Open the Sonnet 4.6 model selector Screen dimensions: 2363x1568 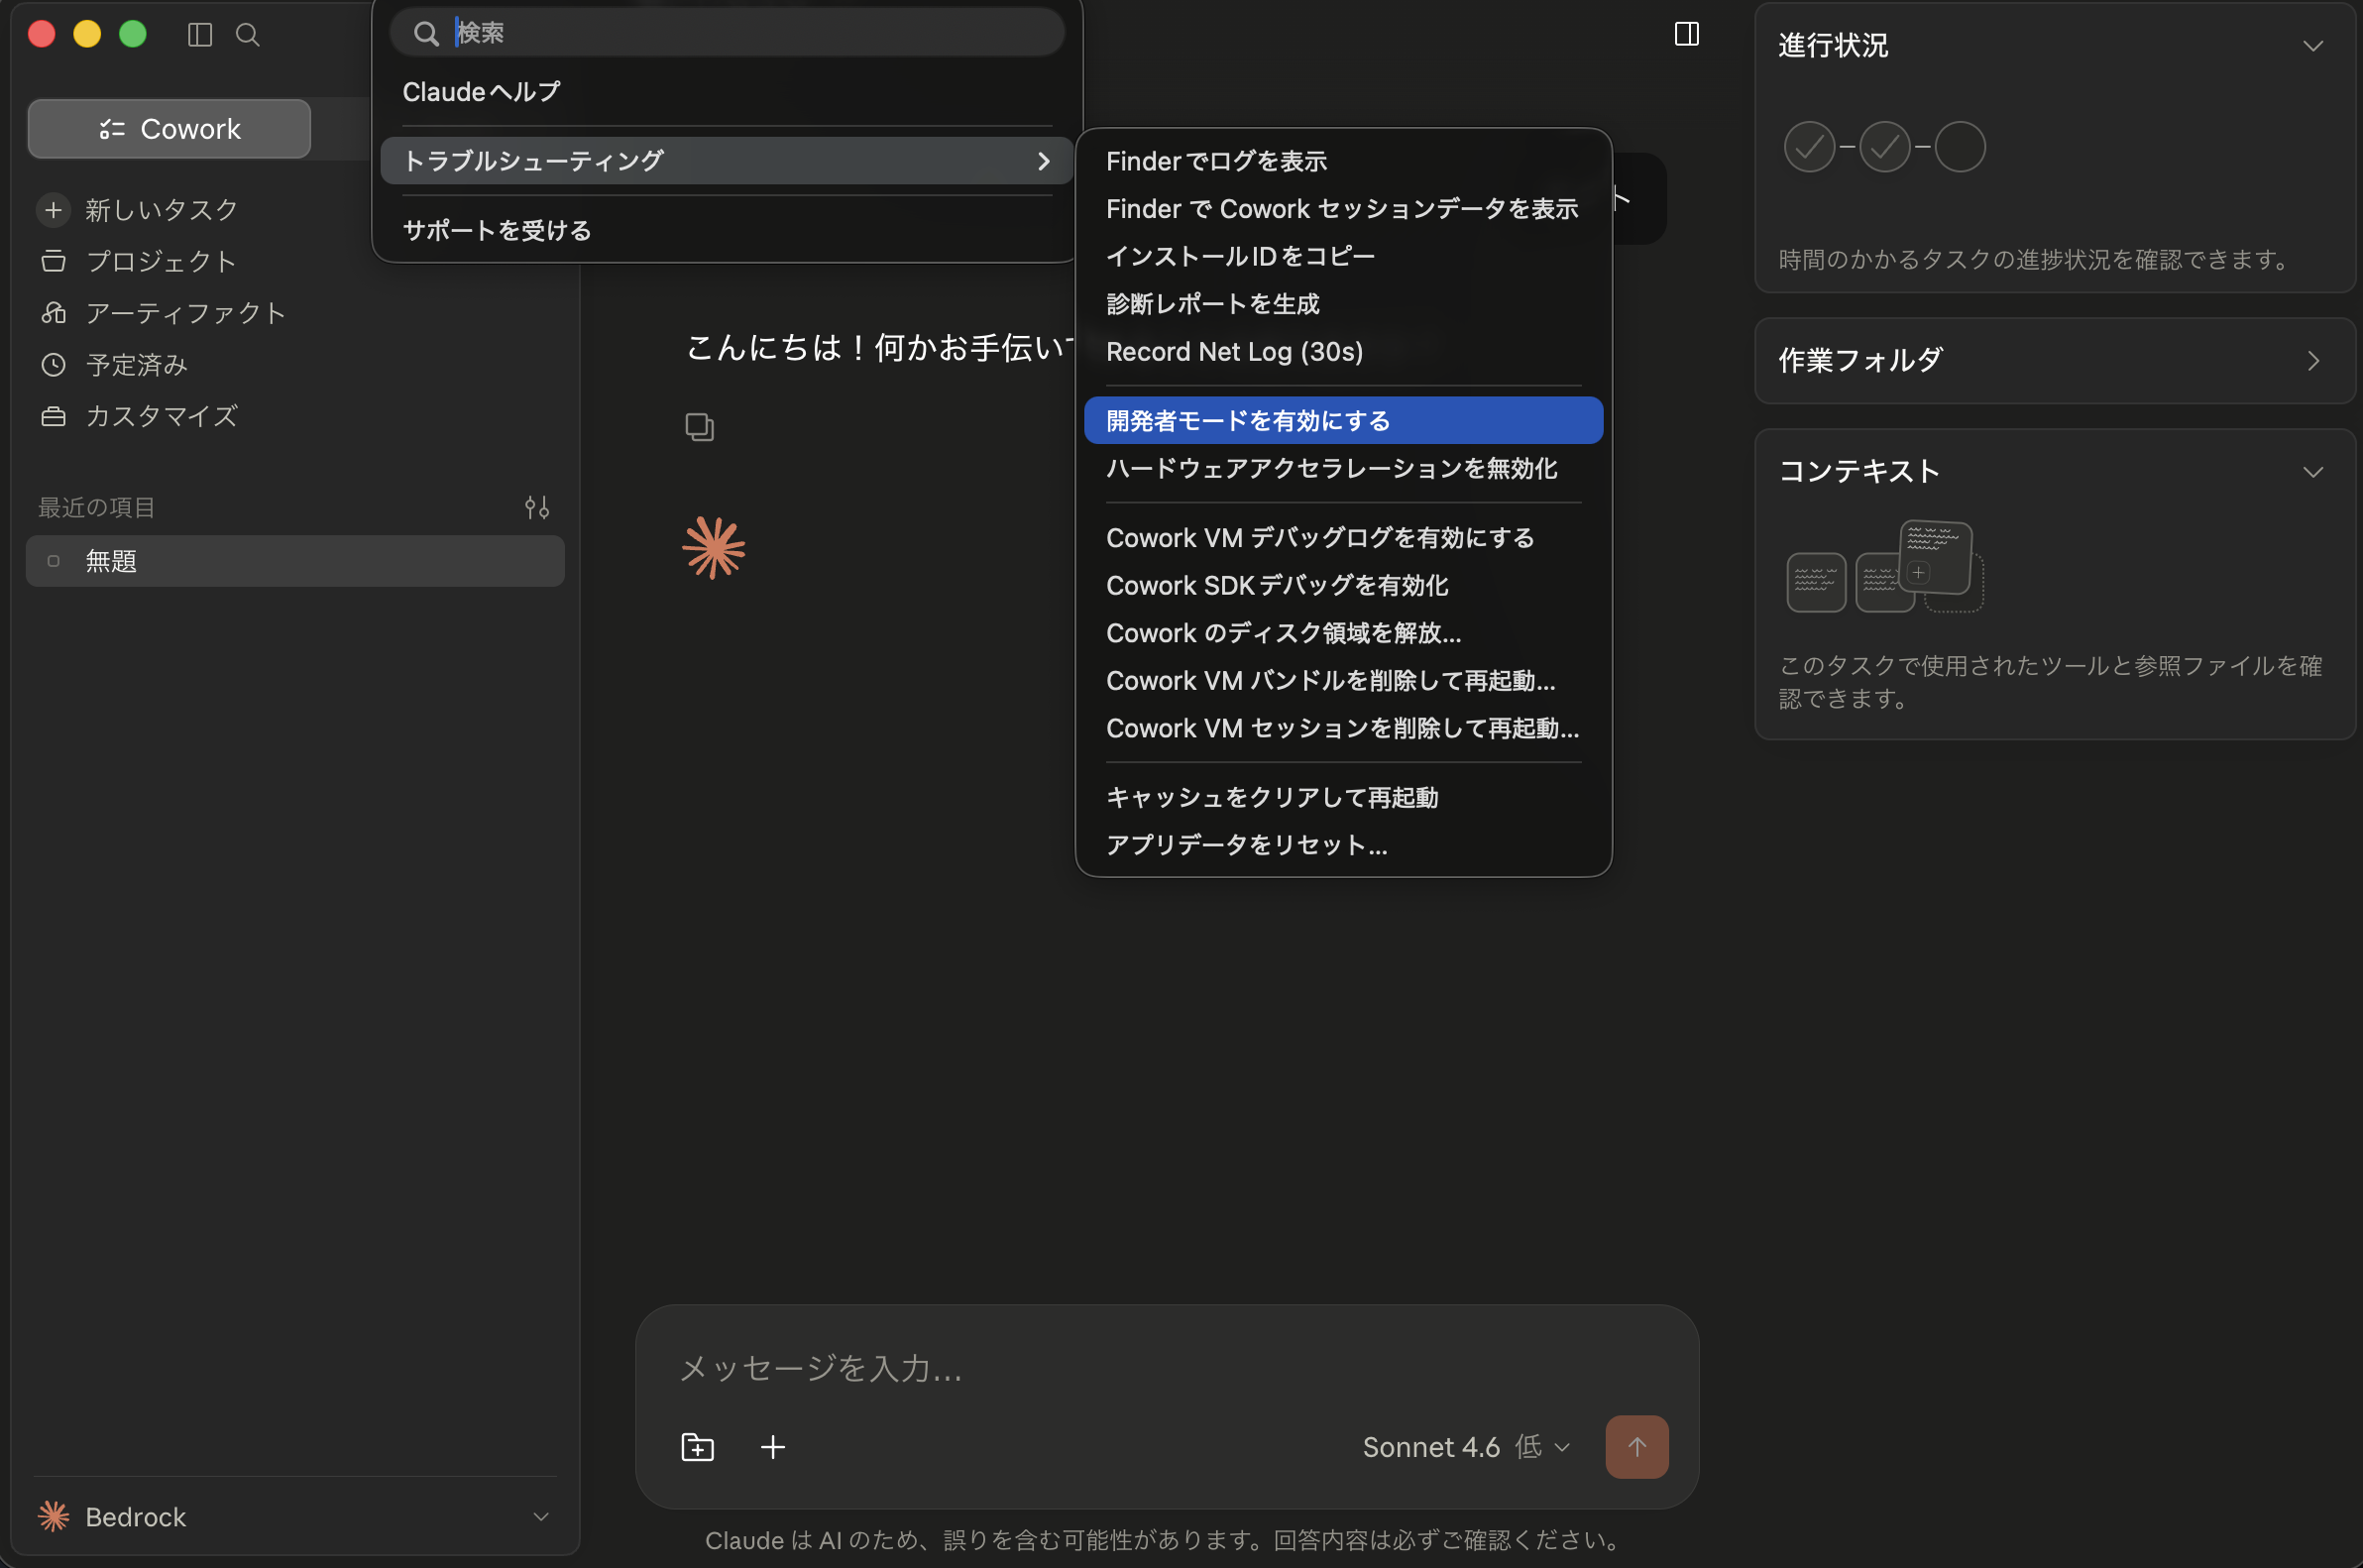click(x=1466, y=1447)
